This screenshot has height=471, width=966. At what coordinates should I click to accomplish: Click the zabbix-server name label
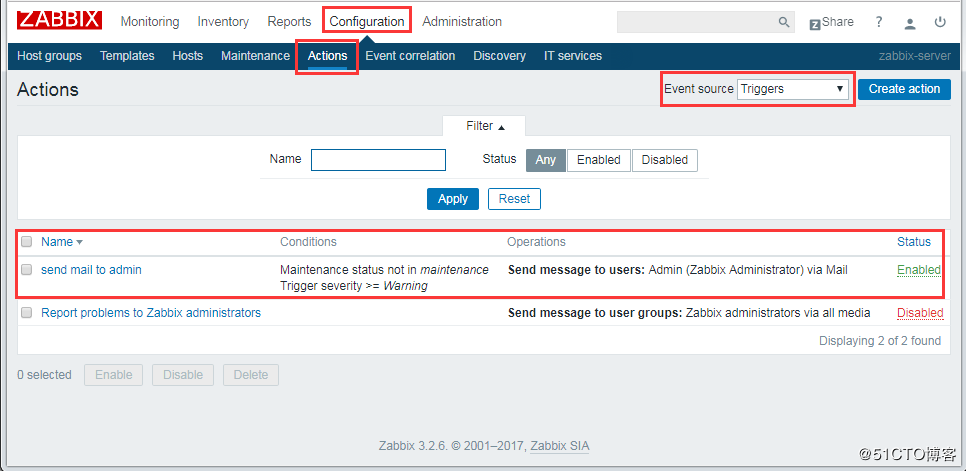tap(915, 56)
